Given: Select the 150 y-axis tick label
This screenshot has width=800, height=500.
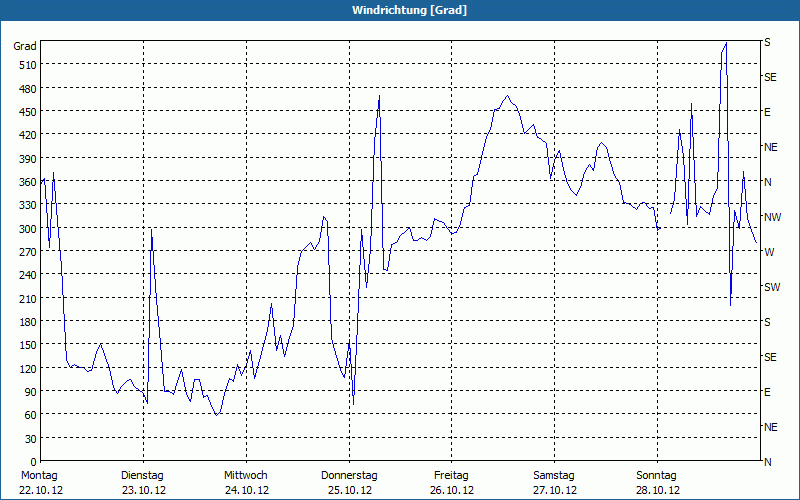Looking at the screenshot, I should 28,345.
